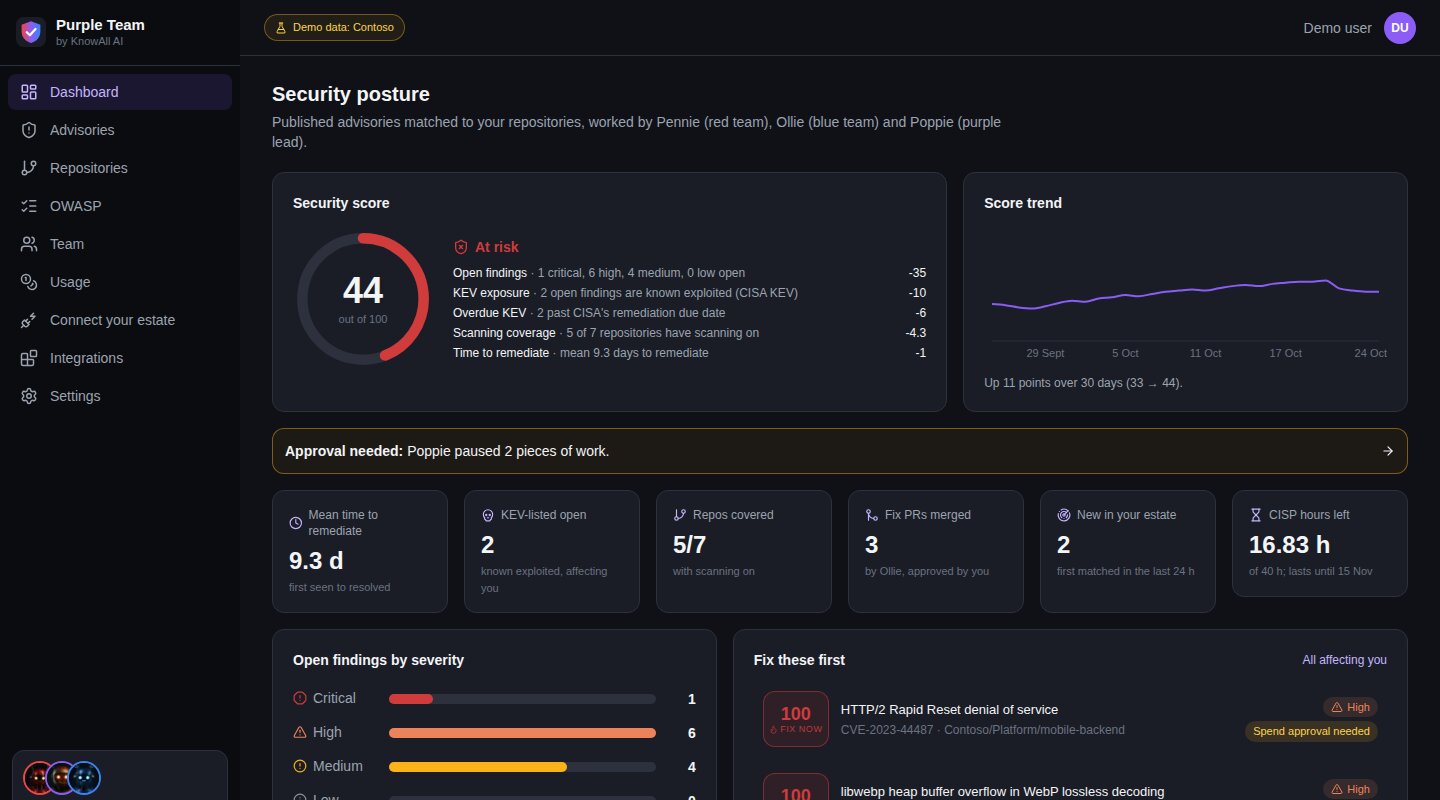Screen dimensions: 1440x800
Task: Click the High severity bar
Action: coord(522,733)
